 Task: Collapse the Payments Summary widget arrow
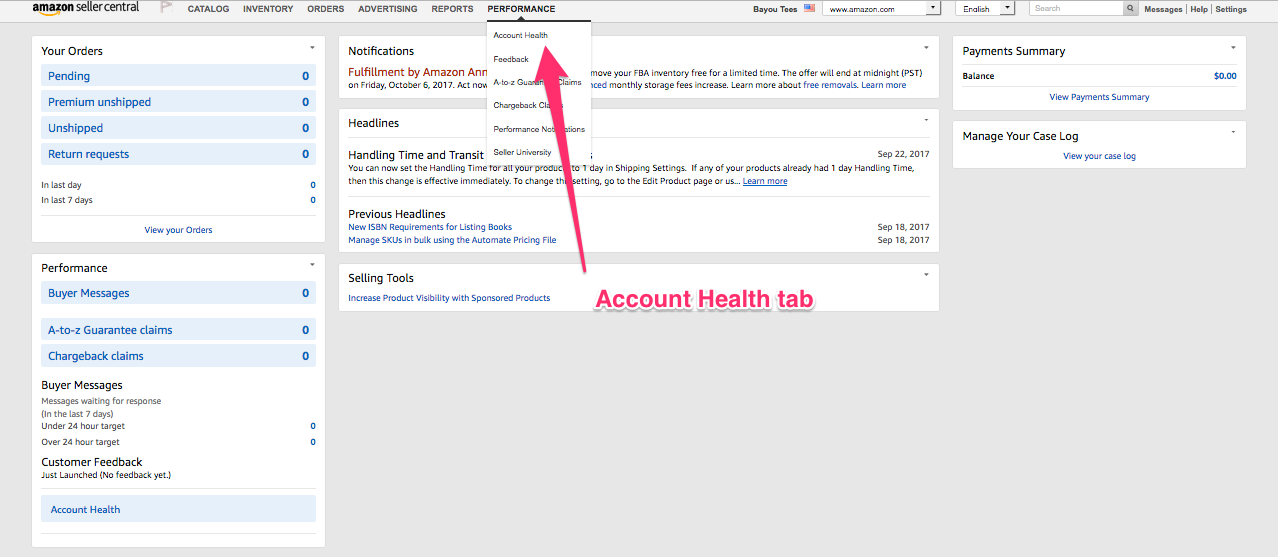tap(1233, 48)
